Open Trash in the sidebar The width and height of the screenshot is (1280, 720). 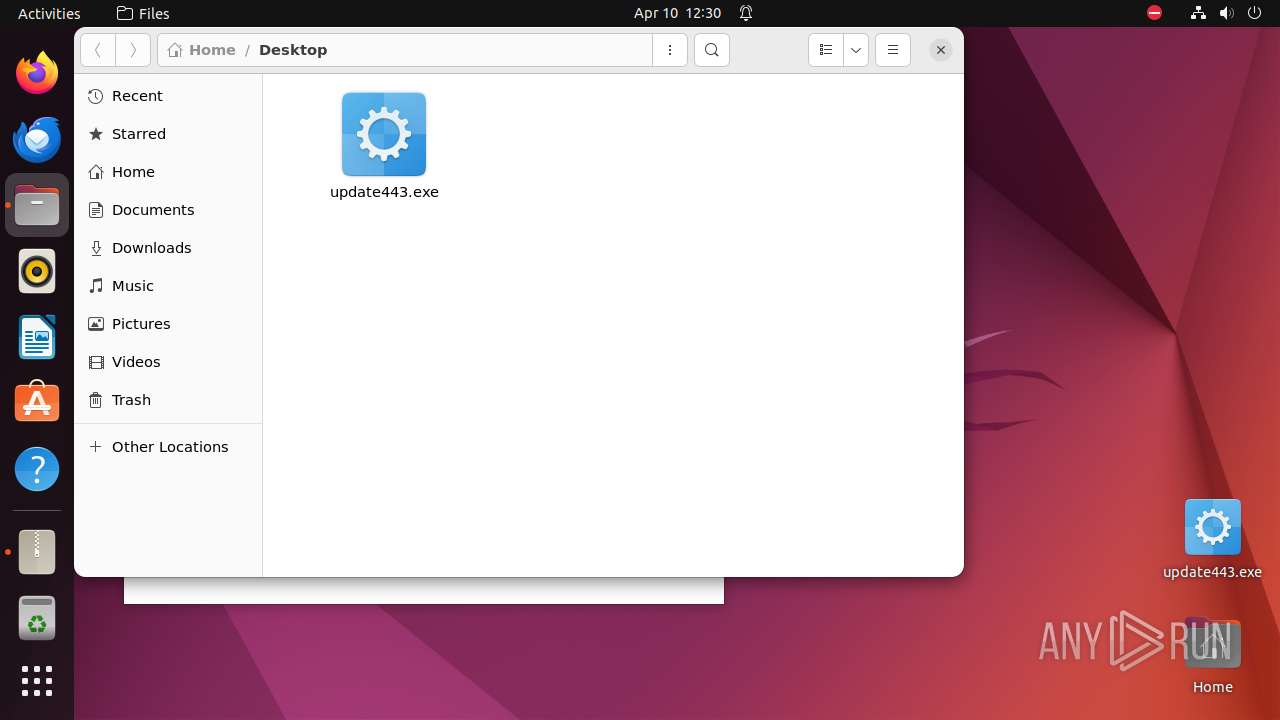coord(168,400)
